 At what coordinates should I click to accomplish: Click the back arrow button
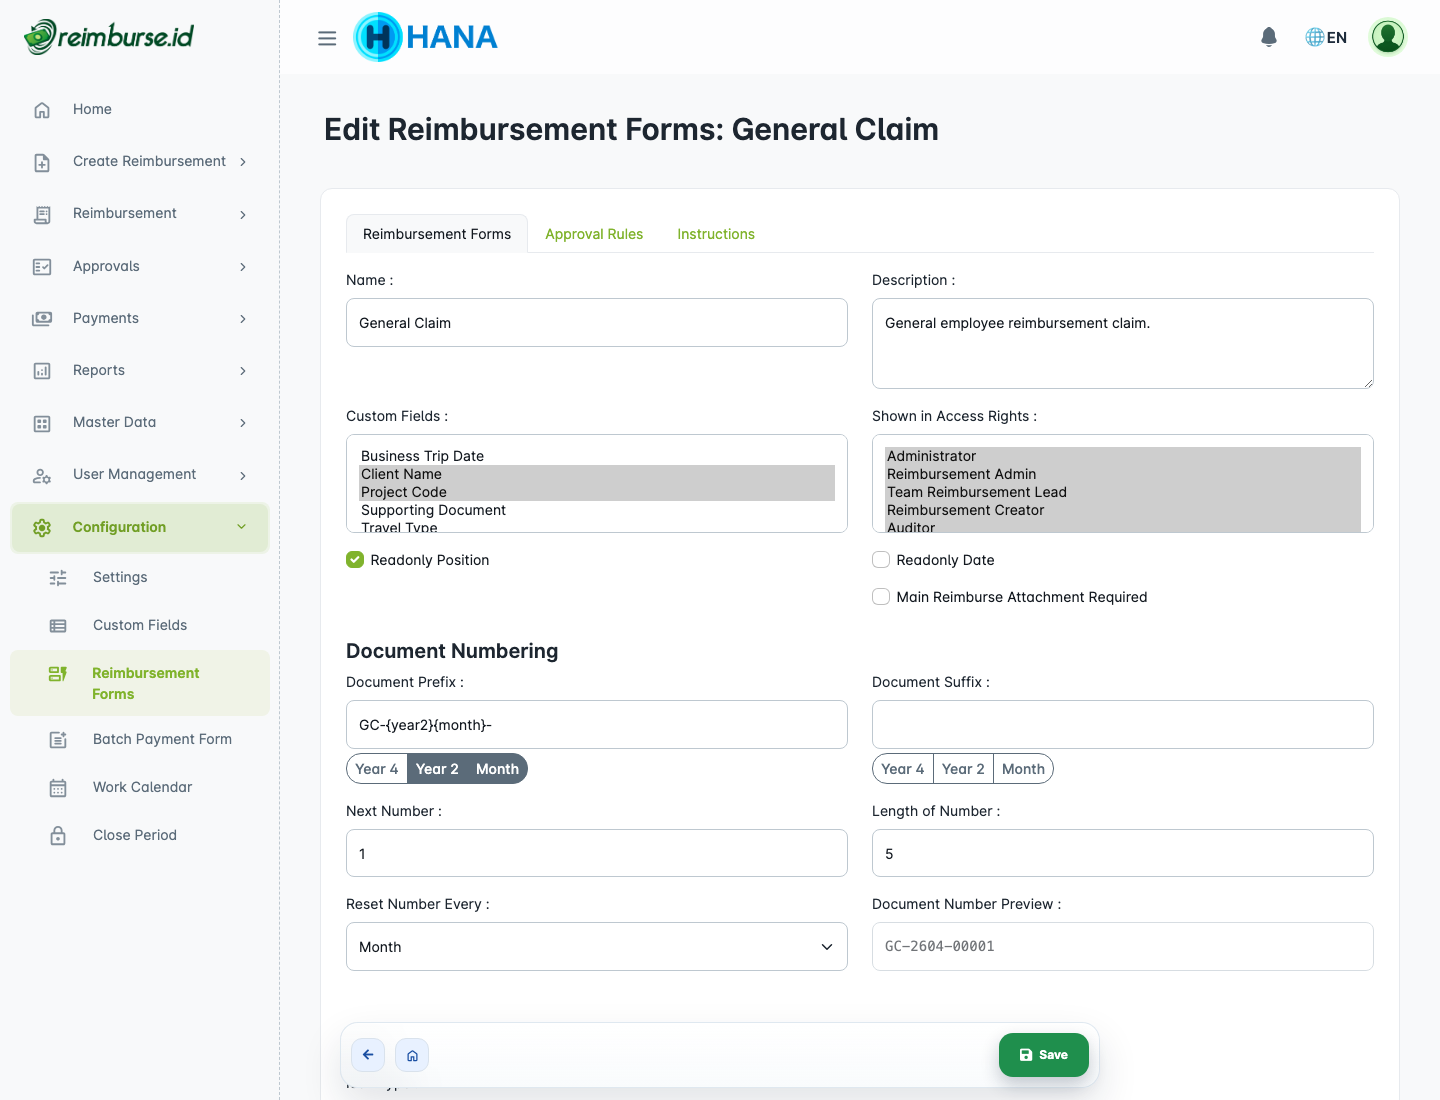tap(368, 1055)
